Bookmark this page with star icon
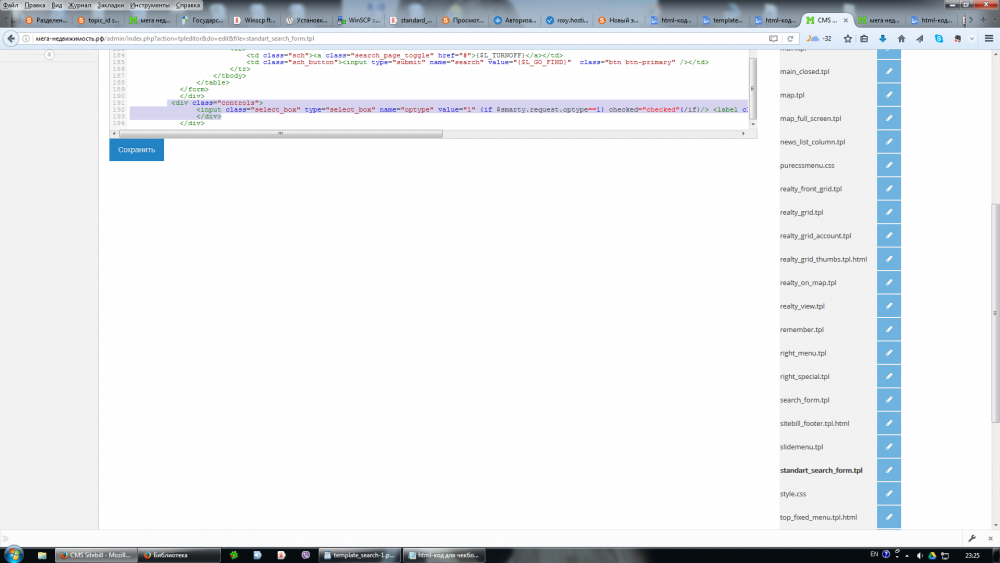This screenshot has width=1000, height=563. [x=847, y=38]
